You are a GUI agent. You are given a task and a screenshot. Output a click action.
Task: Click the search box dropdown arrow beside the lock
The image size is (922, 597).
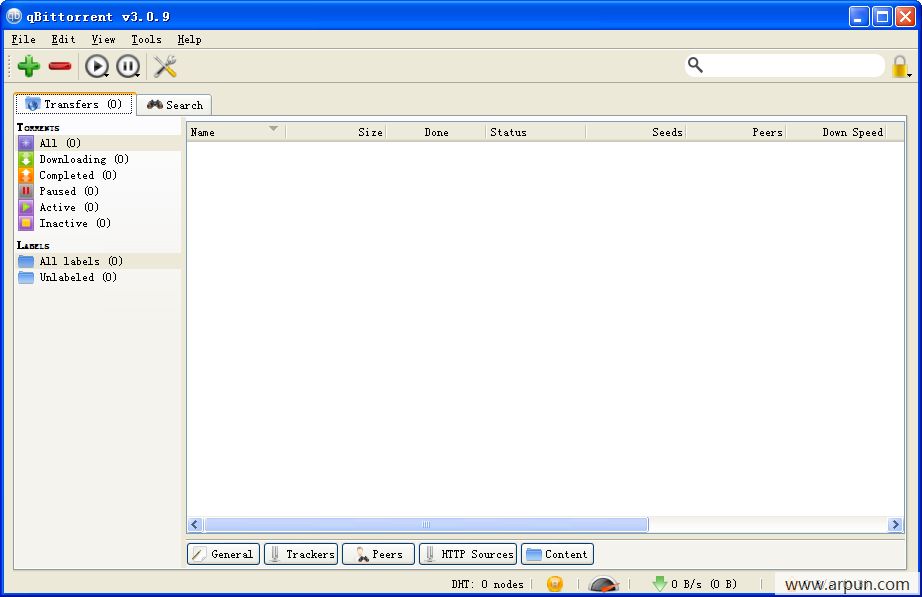[909, 72]
